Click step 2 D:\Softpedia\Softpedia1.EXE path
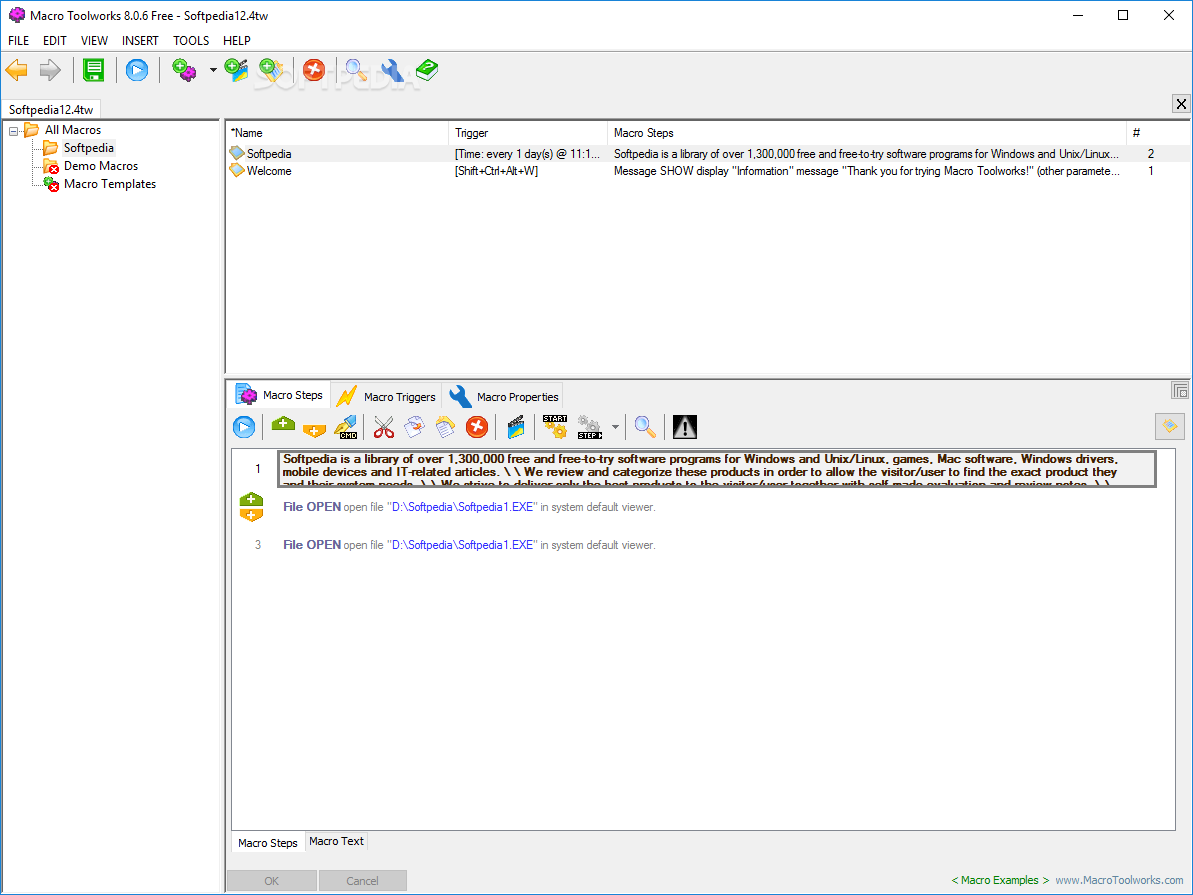Image resolution: width=1193 pixels, height=895 pixels. (x=462, y=507)
